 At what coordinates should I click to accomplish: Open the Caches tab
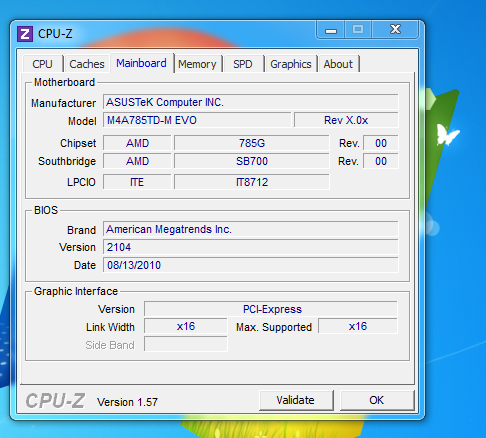click(87, 64)
